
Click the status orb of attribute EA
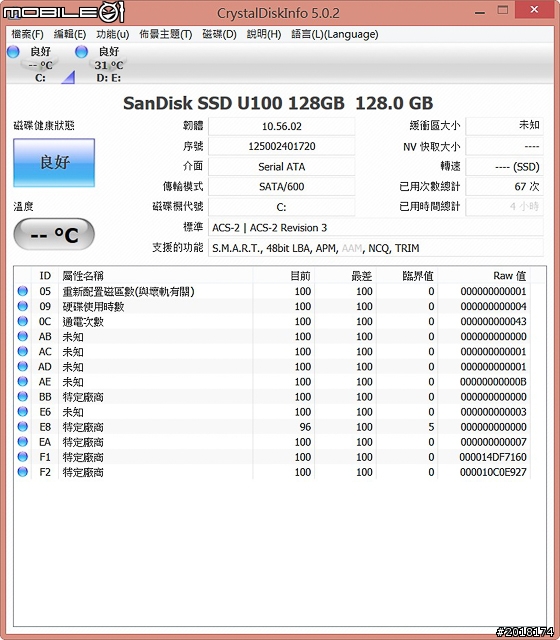[x=23, y=442]
